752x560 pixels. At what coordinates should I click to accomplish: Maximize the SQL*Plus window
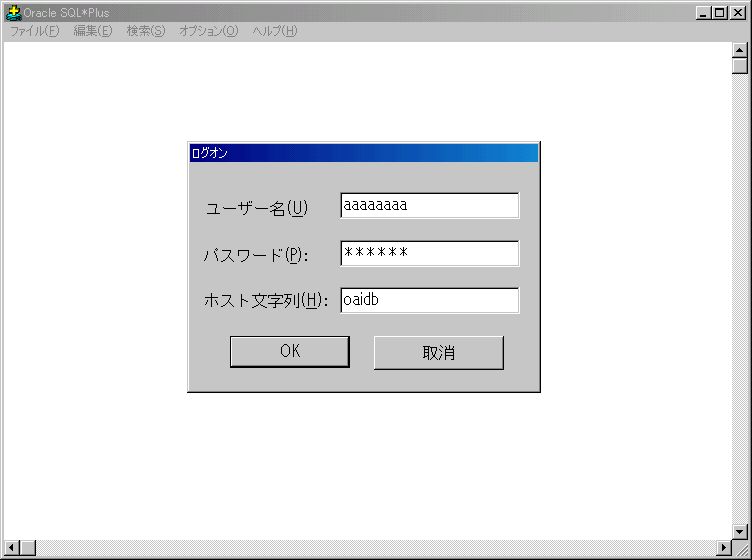[x=719, y=13]
